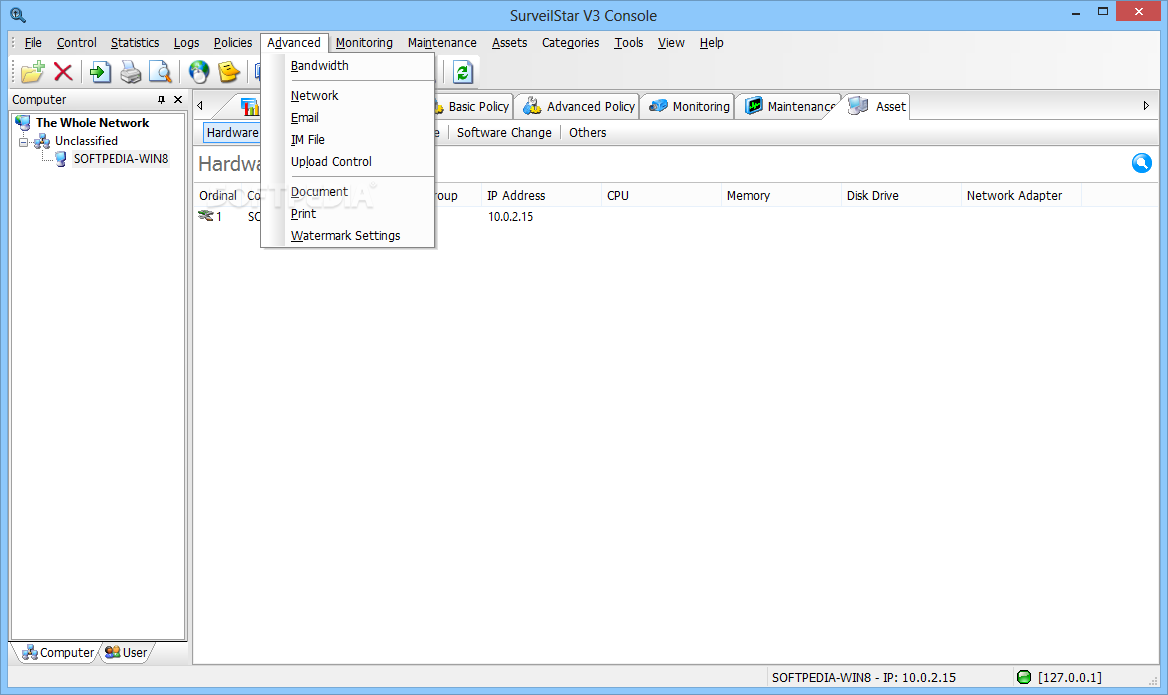The height and width of the screenshot is (695, 1168).
Task: Click the [127.0.0.1] status bar entry
Action: (1070, 677)
